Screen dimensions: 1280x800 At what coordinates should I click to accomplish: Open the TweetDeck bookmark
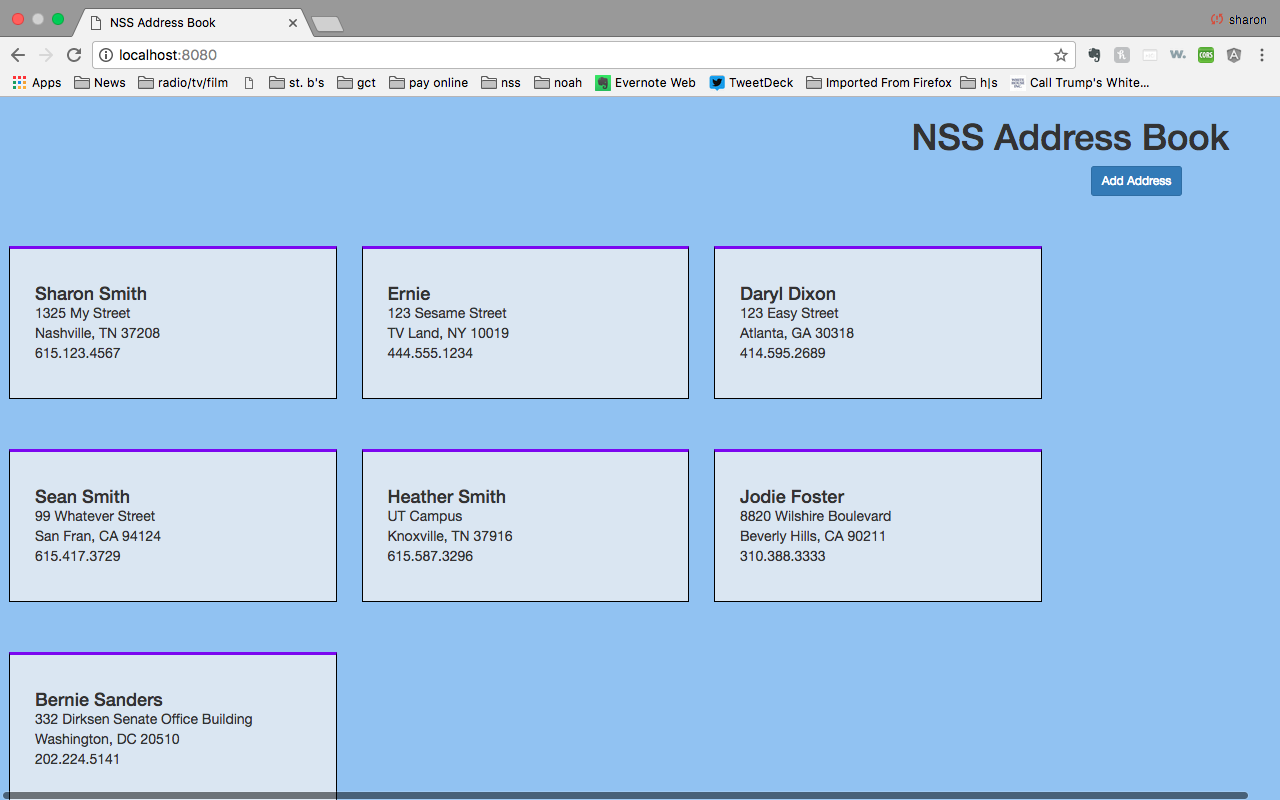(751, 83)
